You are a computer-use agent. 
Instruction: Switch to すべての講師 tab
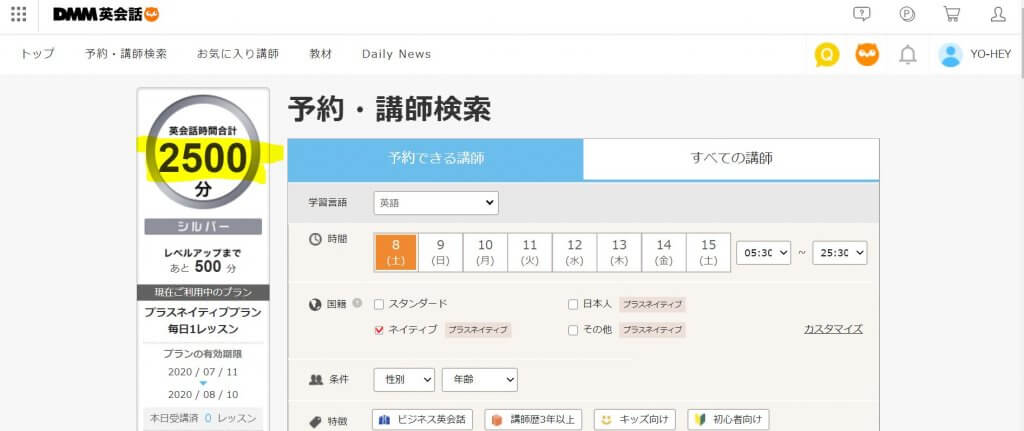click(731, 159)
